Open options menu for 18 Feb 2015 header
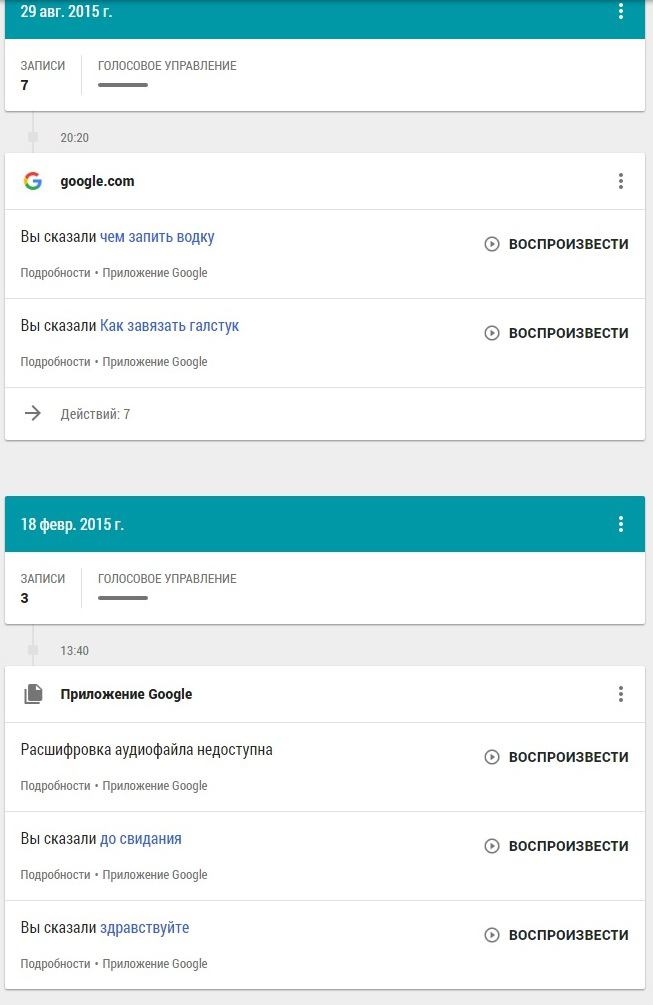This screenshot has height=1005, width=653. coord(621,524)
